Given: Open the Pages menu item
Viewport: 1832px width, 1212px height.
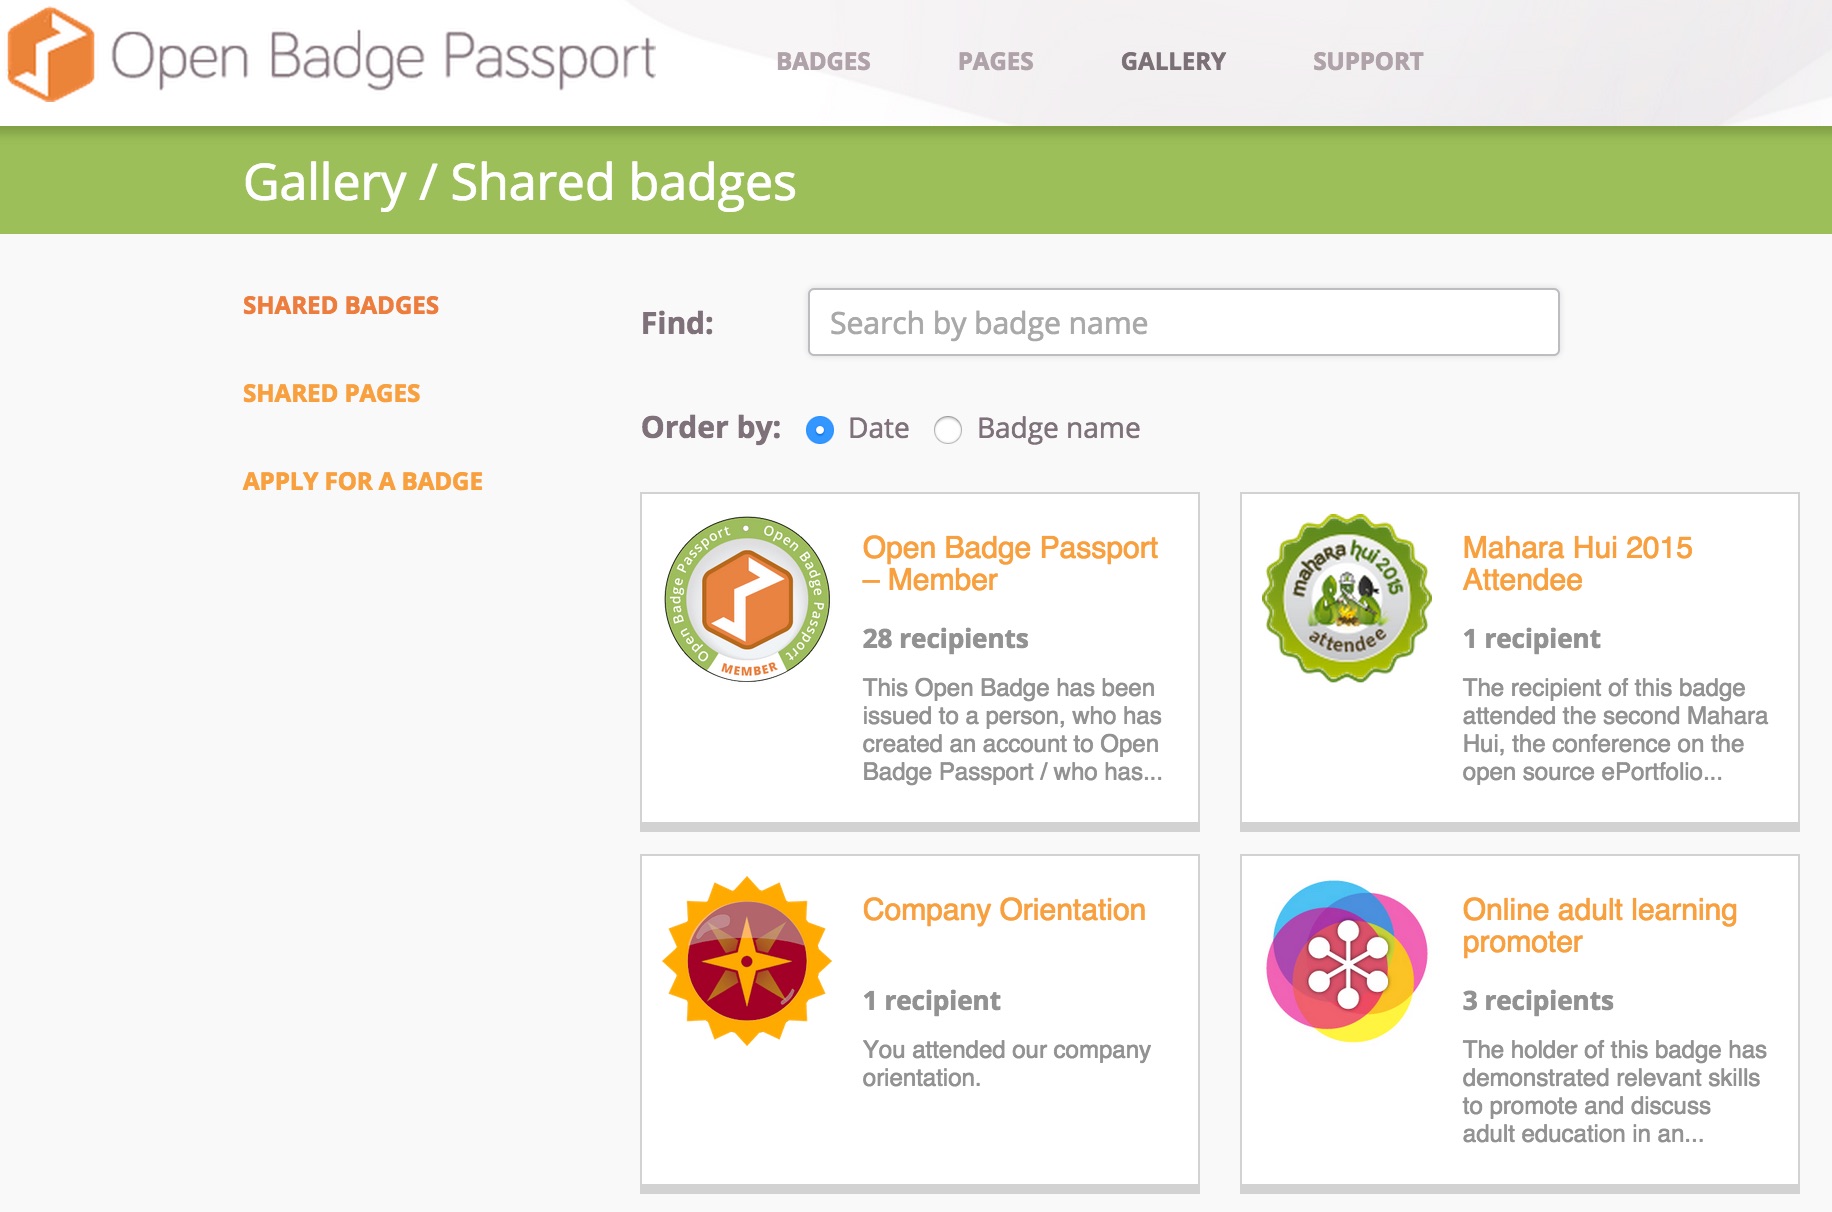Looking at the screenshot, I should tap(995, 61).
